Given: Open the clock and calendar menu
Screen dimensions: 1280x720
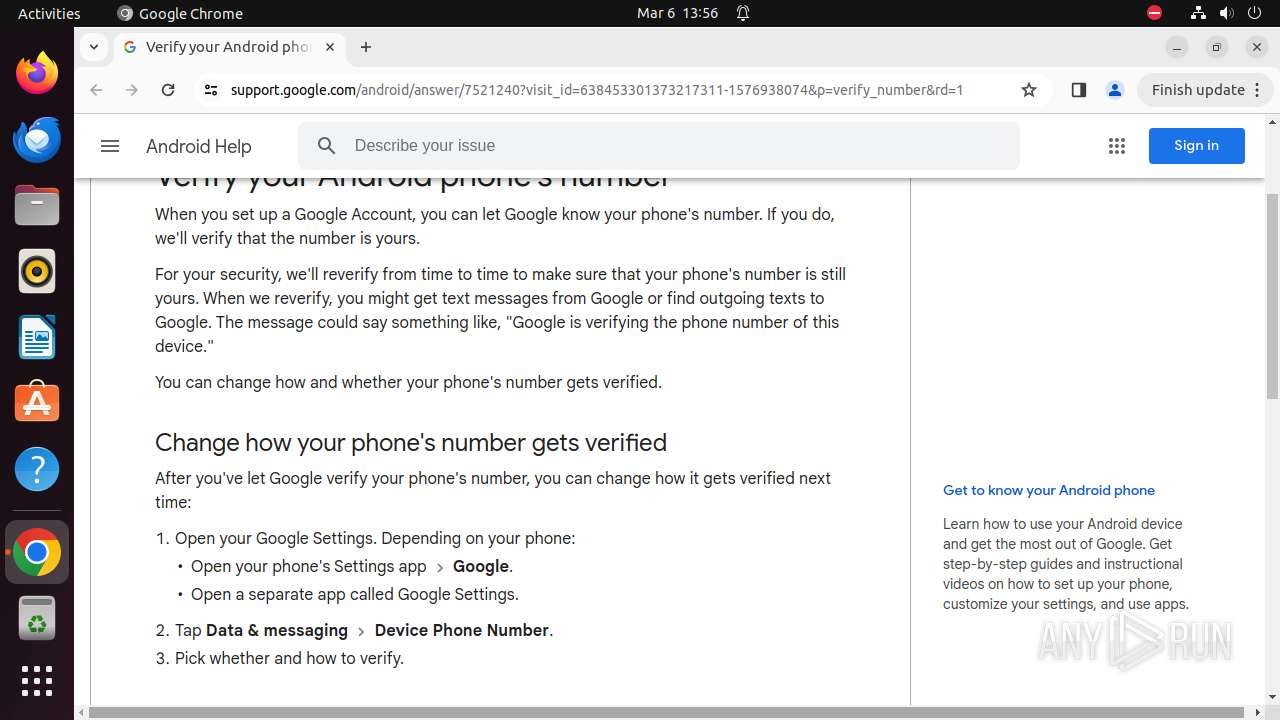Looking at the screenshot, I should tap(678, 13).
